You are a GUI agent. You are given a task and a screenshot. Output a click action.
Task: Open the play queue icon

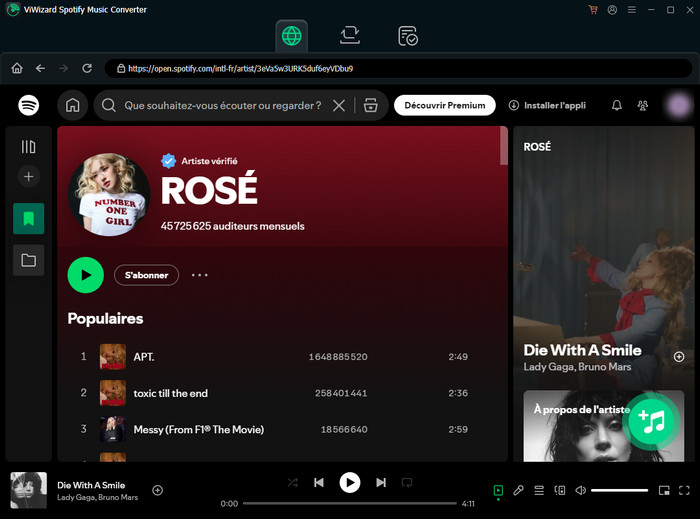pos(539,490)
